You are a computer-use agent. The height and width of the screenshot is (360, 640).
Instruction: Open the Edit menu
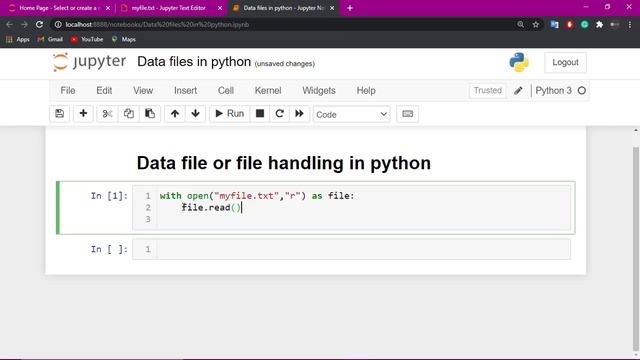[104, 91]
